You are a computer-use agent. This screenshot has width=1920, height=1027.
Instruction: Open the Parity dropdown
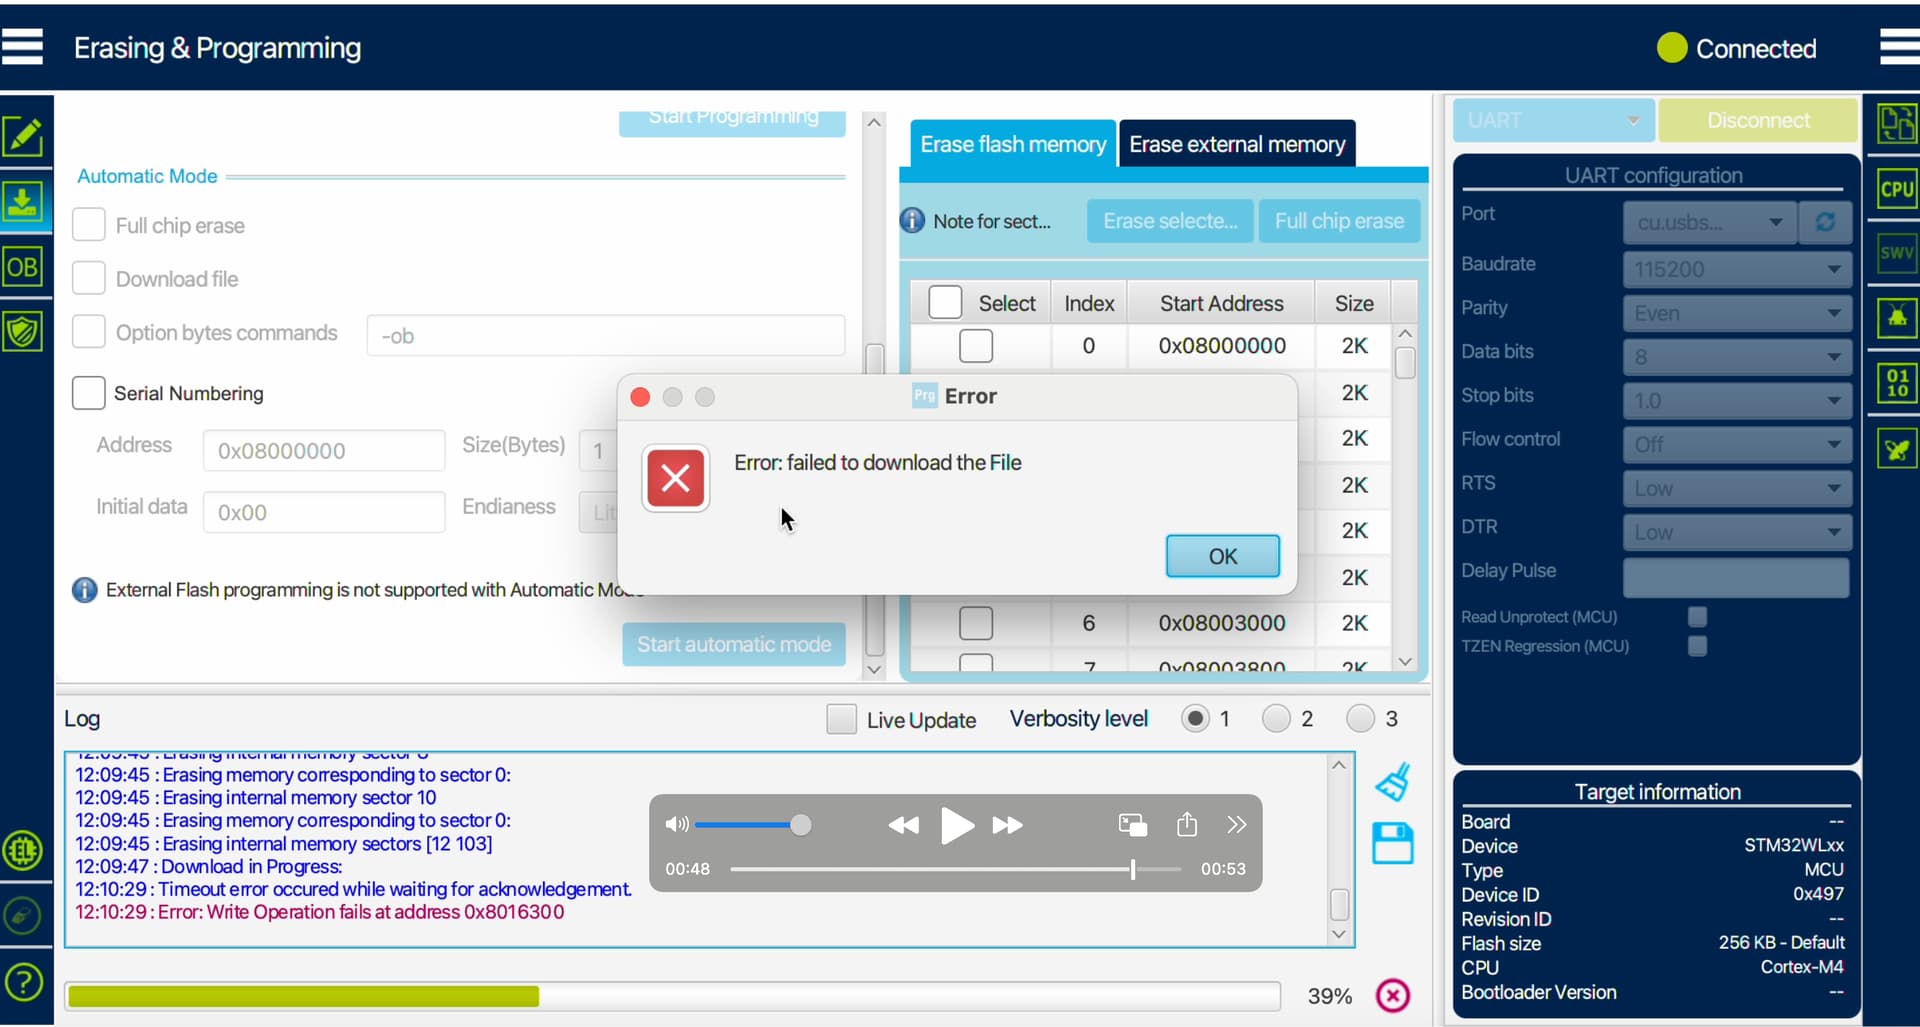tap(1737, 313)
